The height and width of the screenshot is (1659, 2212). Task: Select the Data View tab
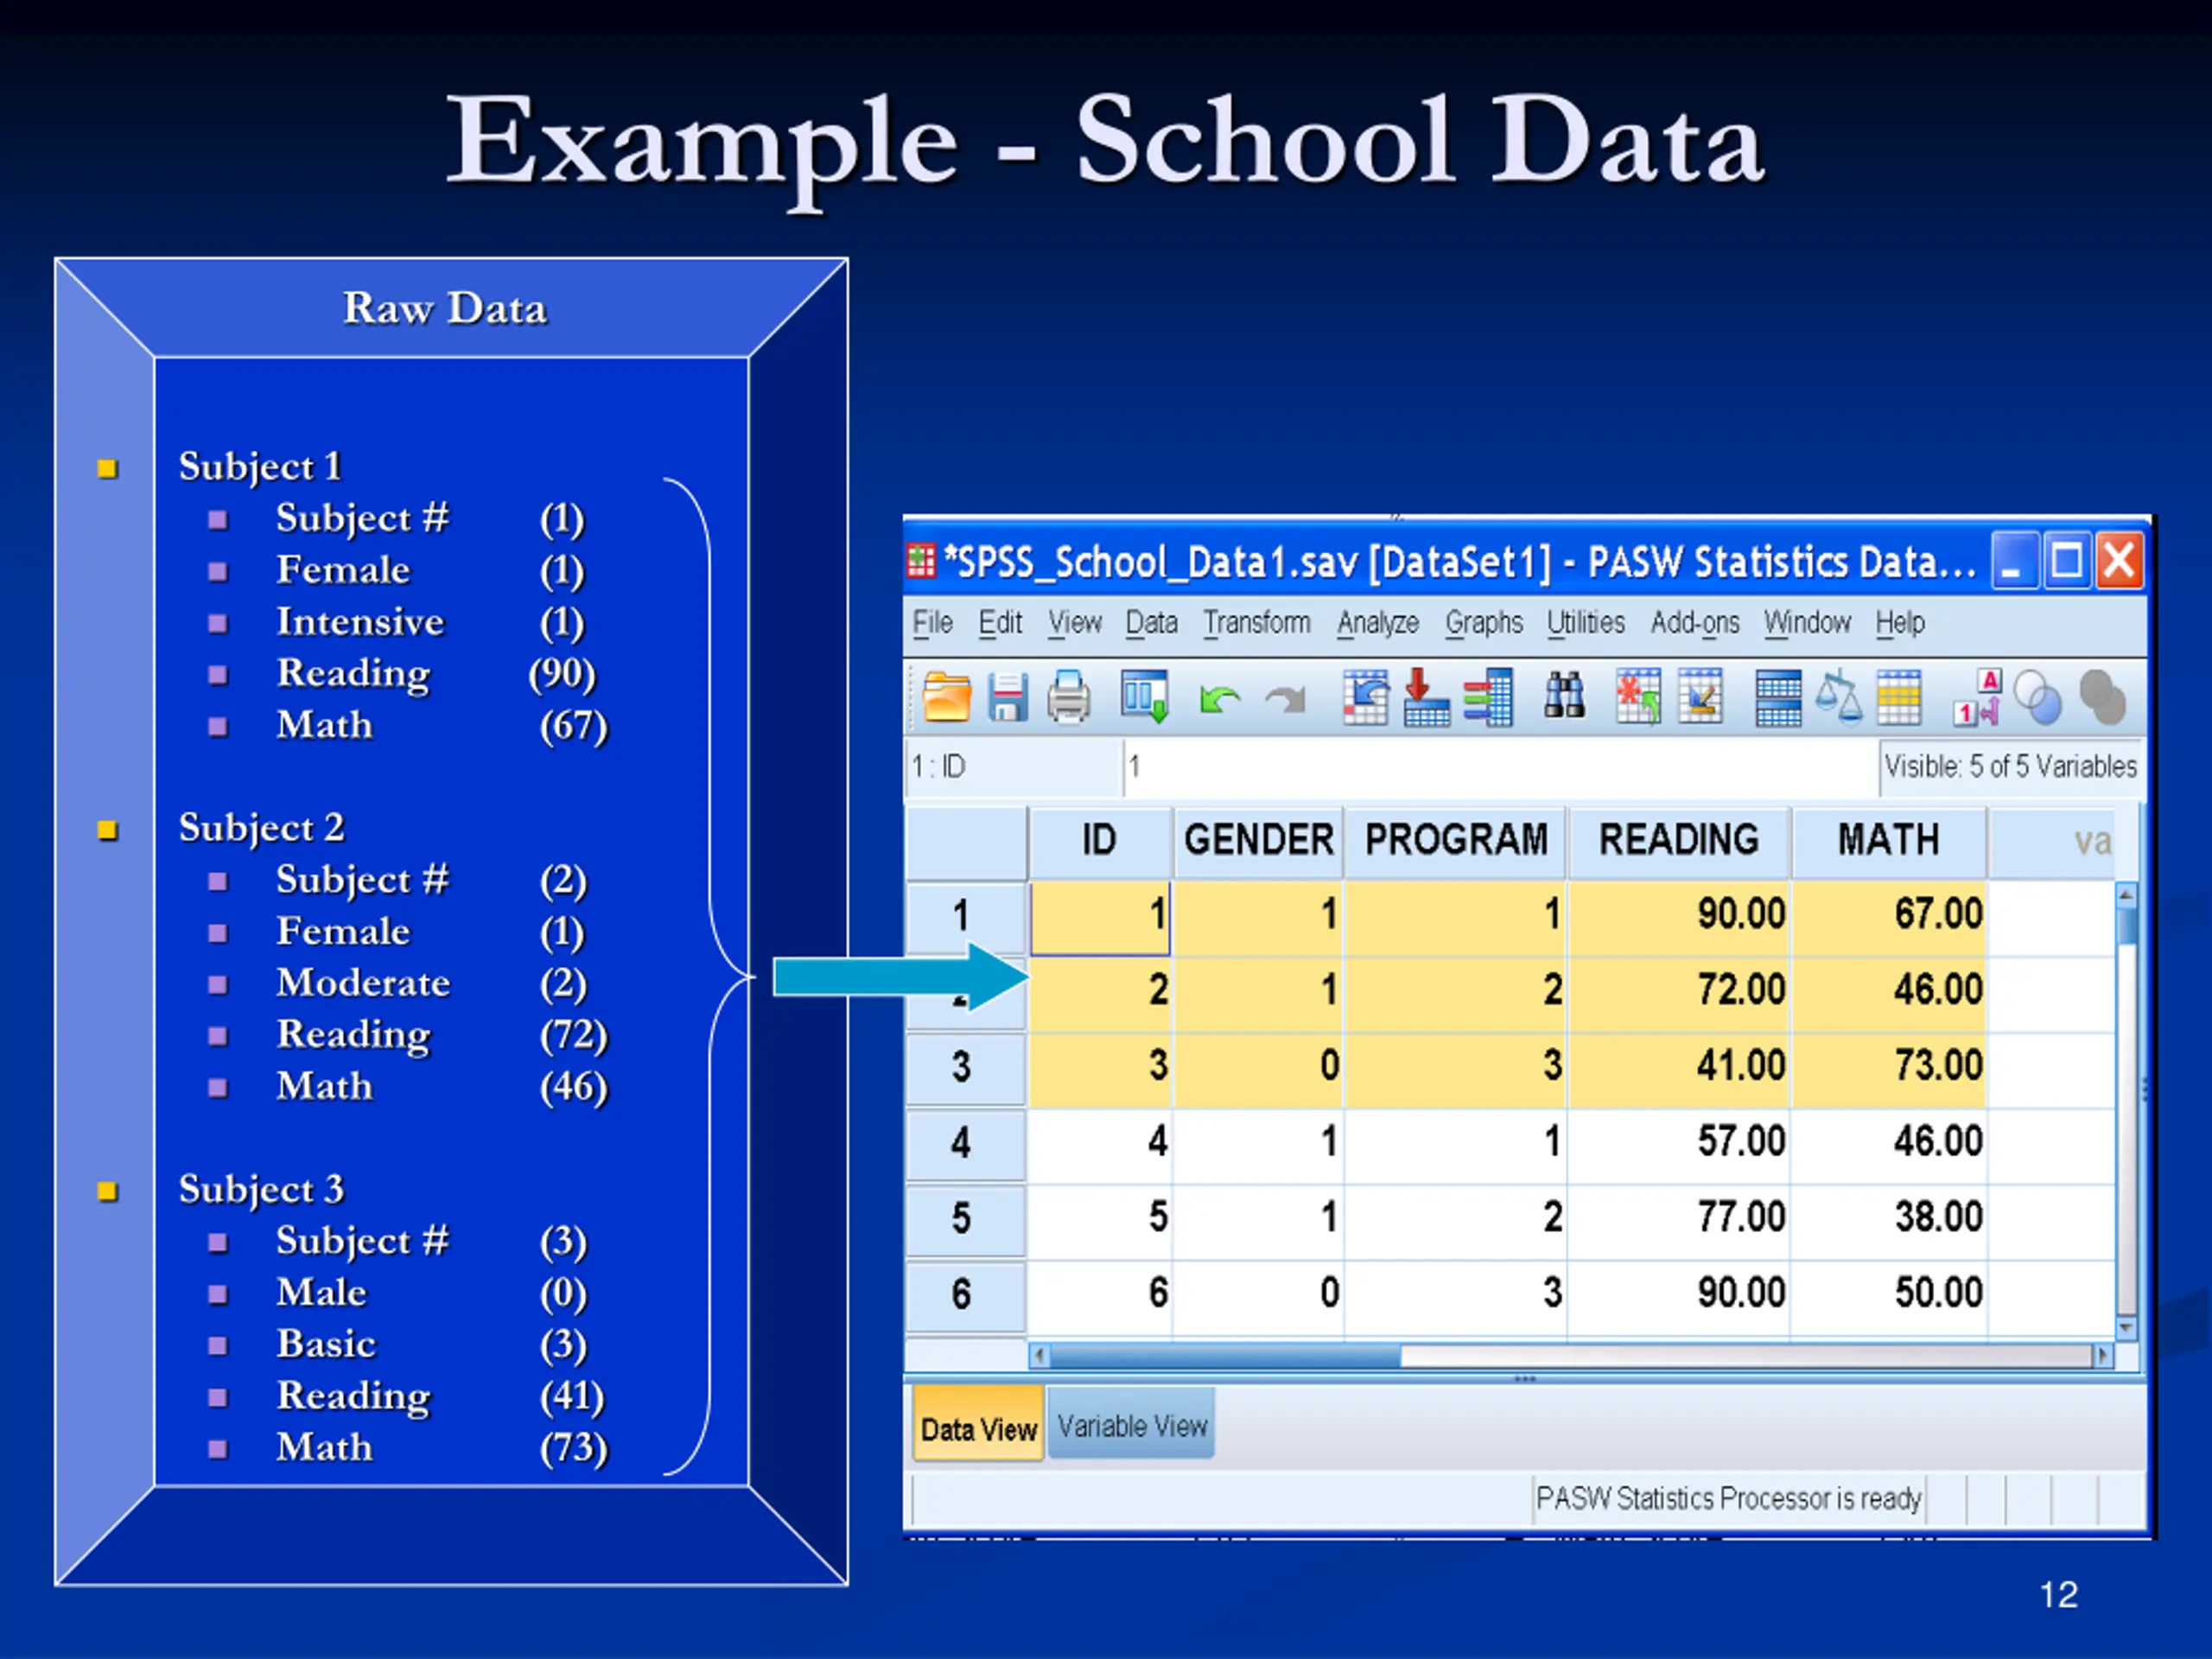(x=978, y=1425)
